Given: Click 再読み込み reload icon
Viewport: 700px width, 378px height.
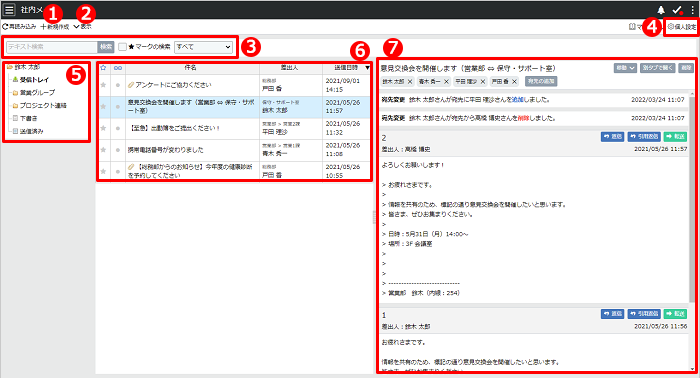Looking at the screenshot, I should (x=5, y=27).
